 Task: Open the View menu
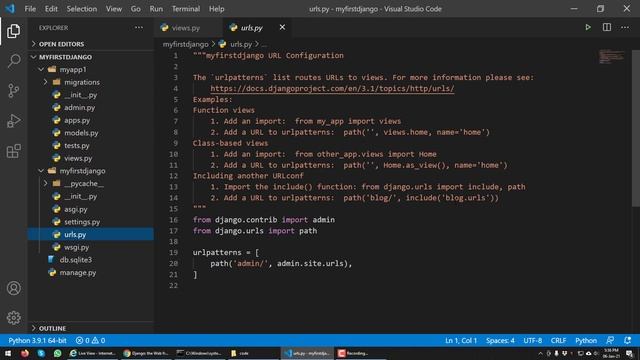click(114, 9)
